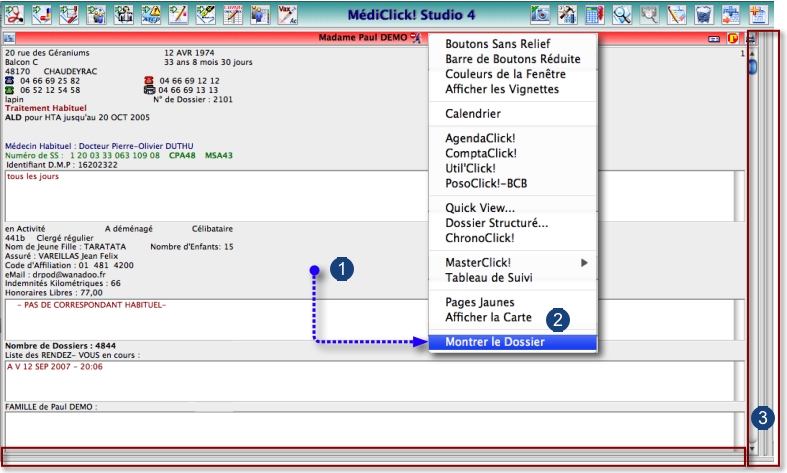Click the trash basket toolbar icon

click(704, 15)
